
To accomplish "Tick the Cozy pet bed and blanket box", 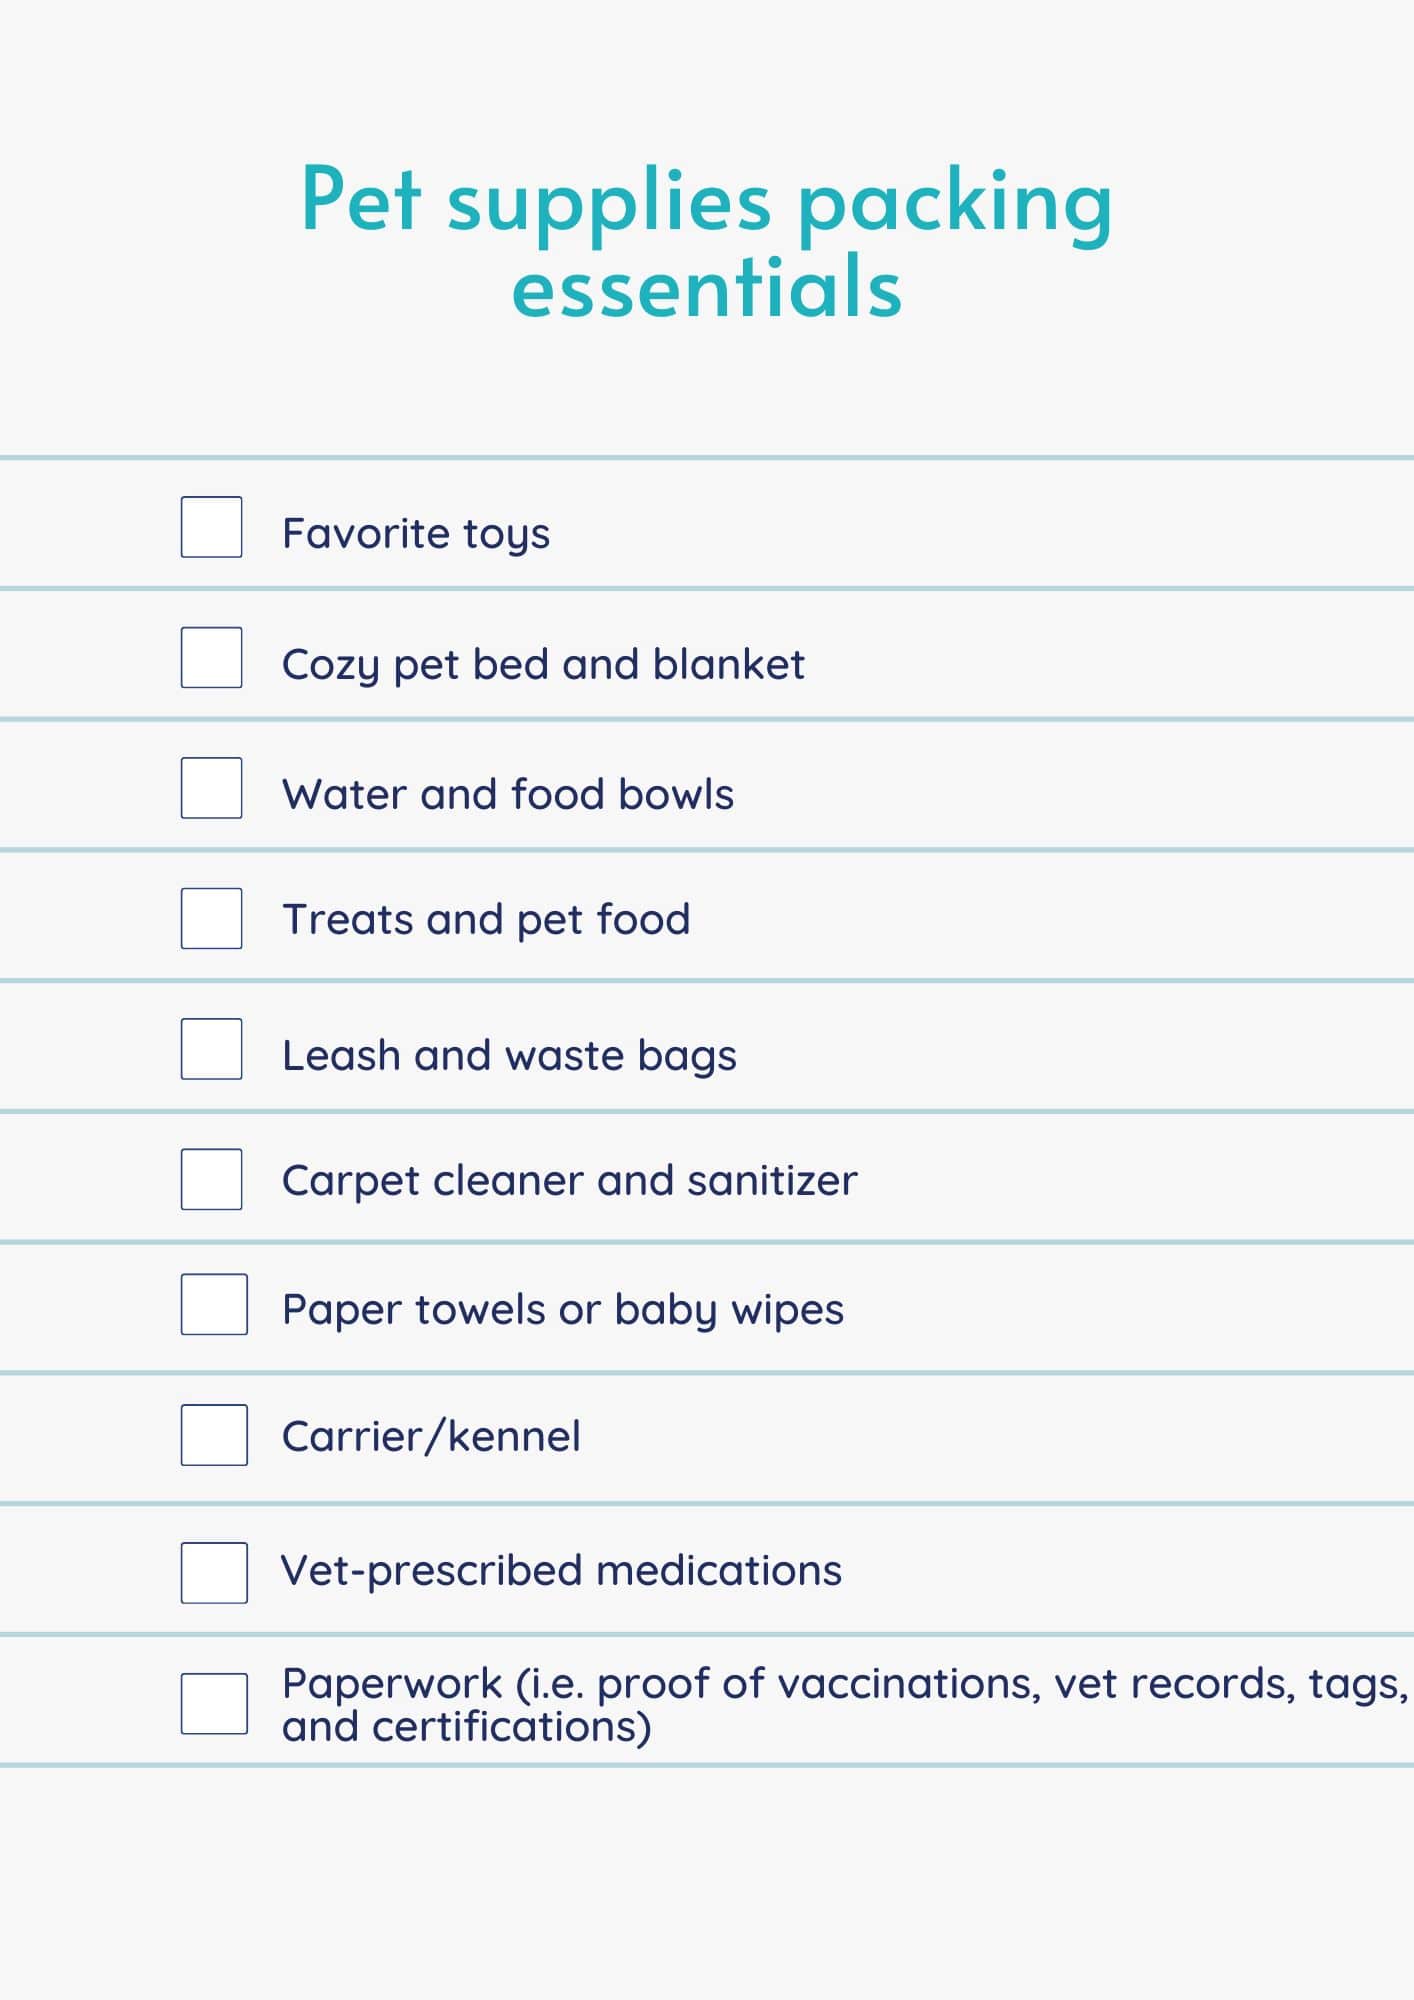I will (x=211, y=657).
